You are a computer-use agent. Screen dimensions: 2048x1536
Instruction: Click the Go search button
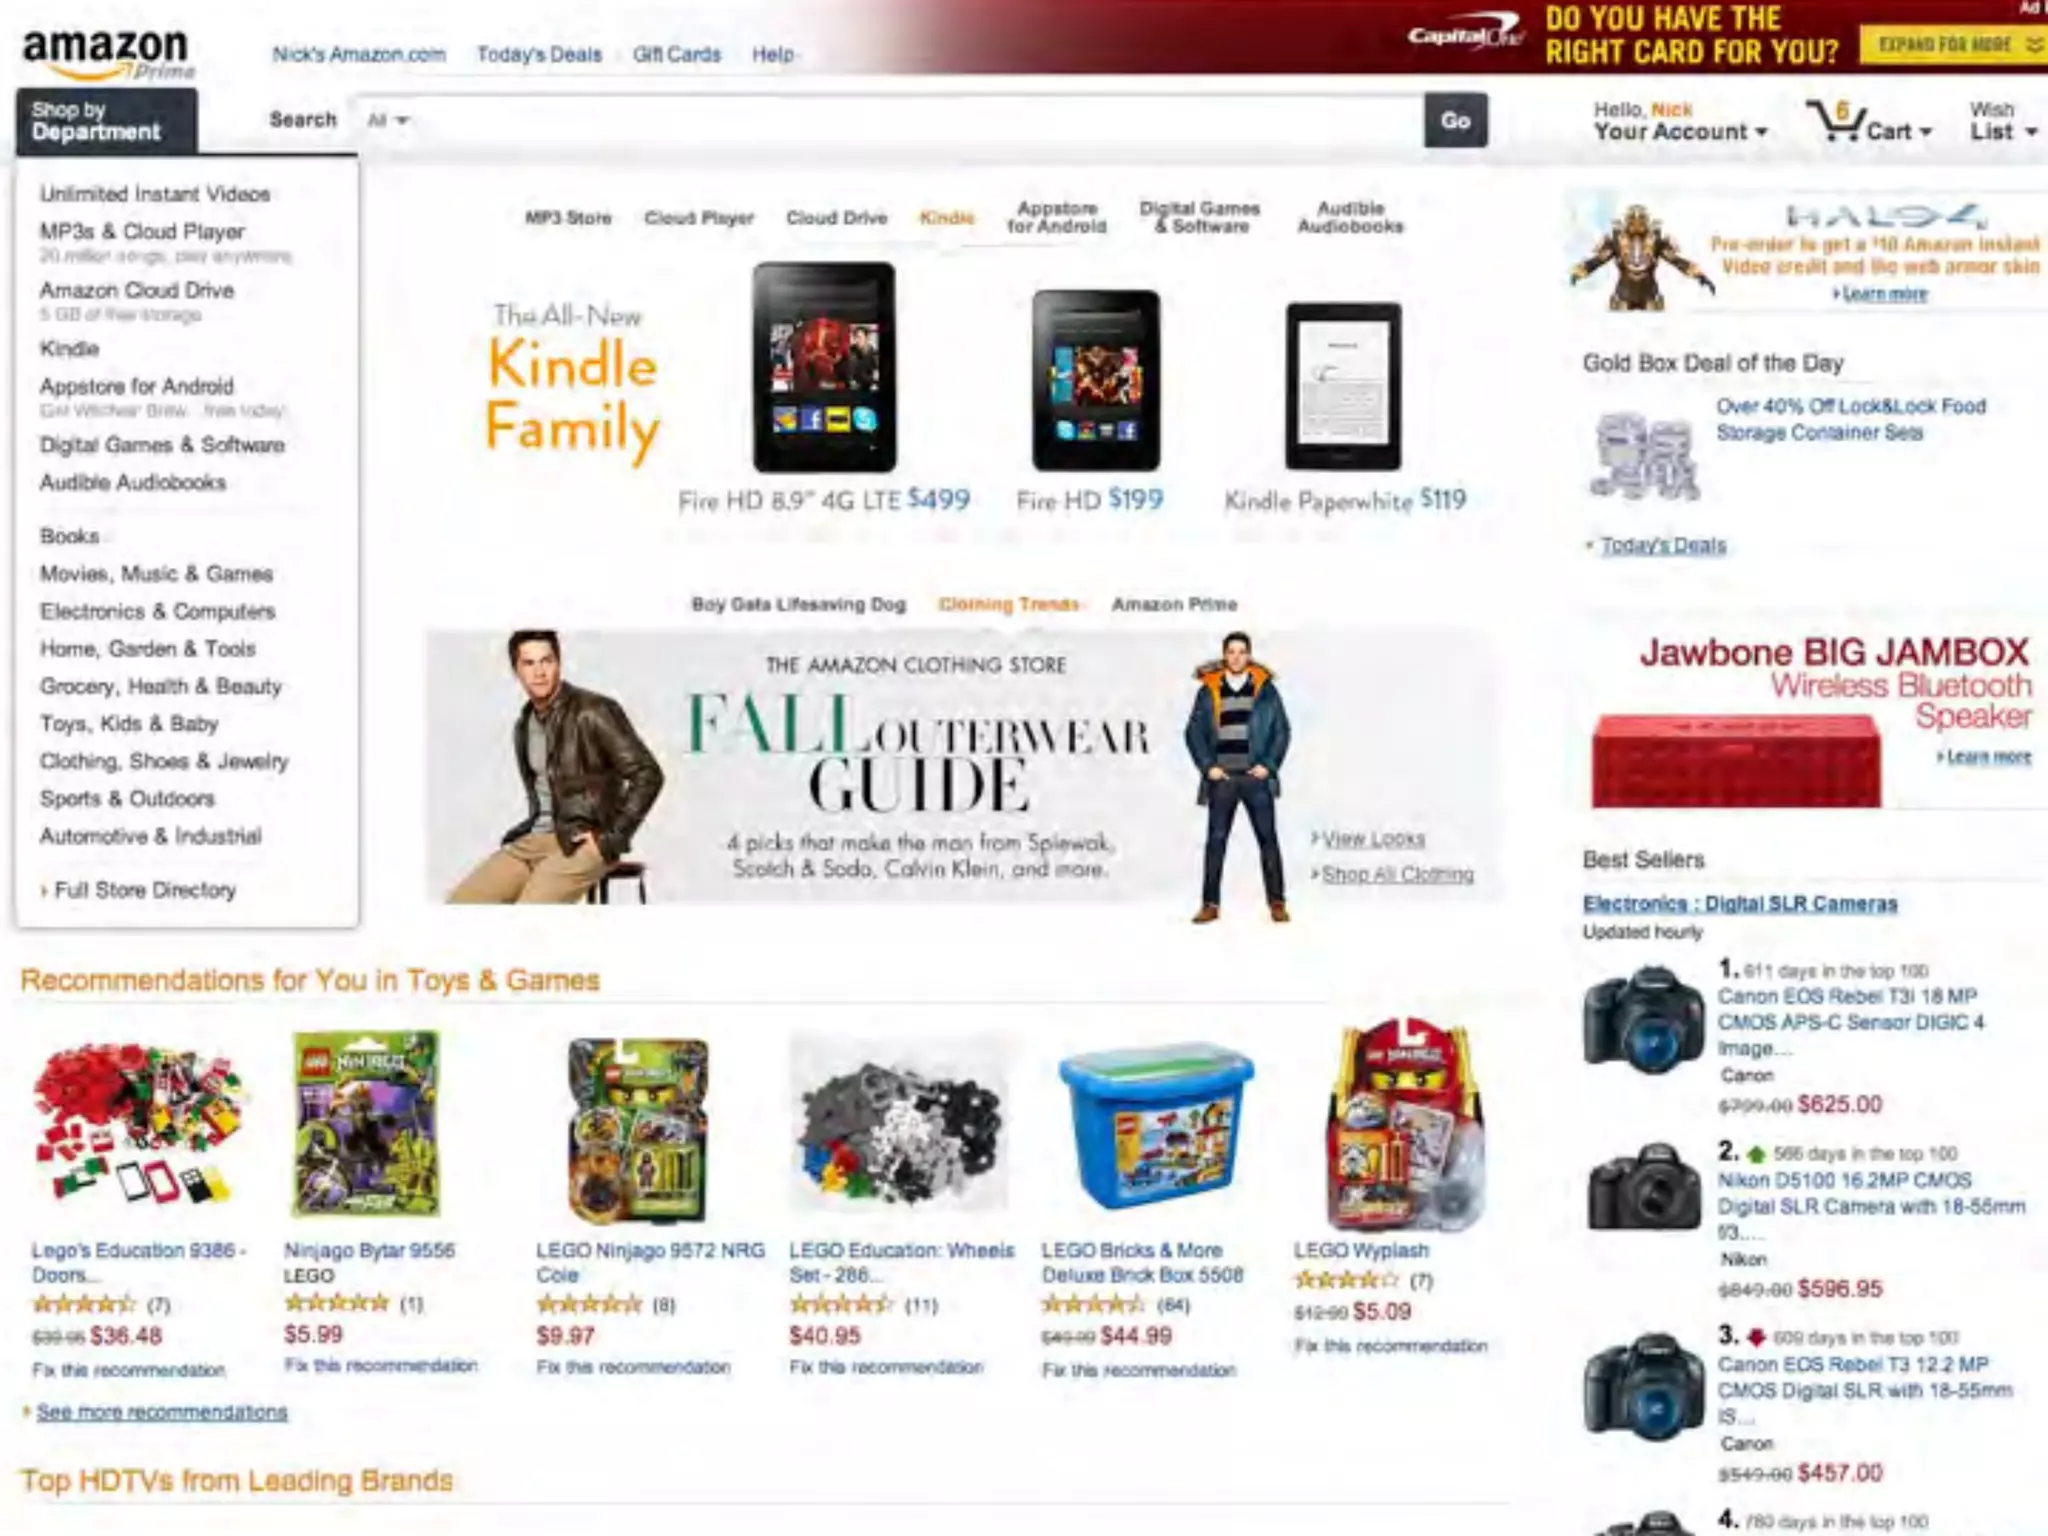[1455, 120]
